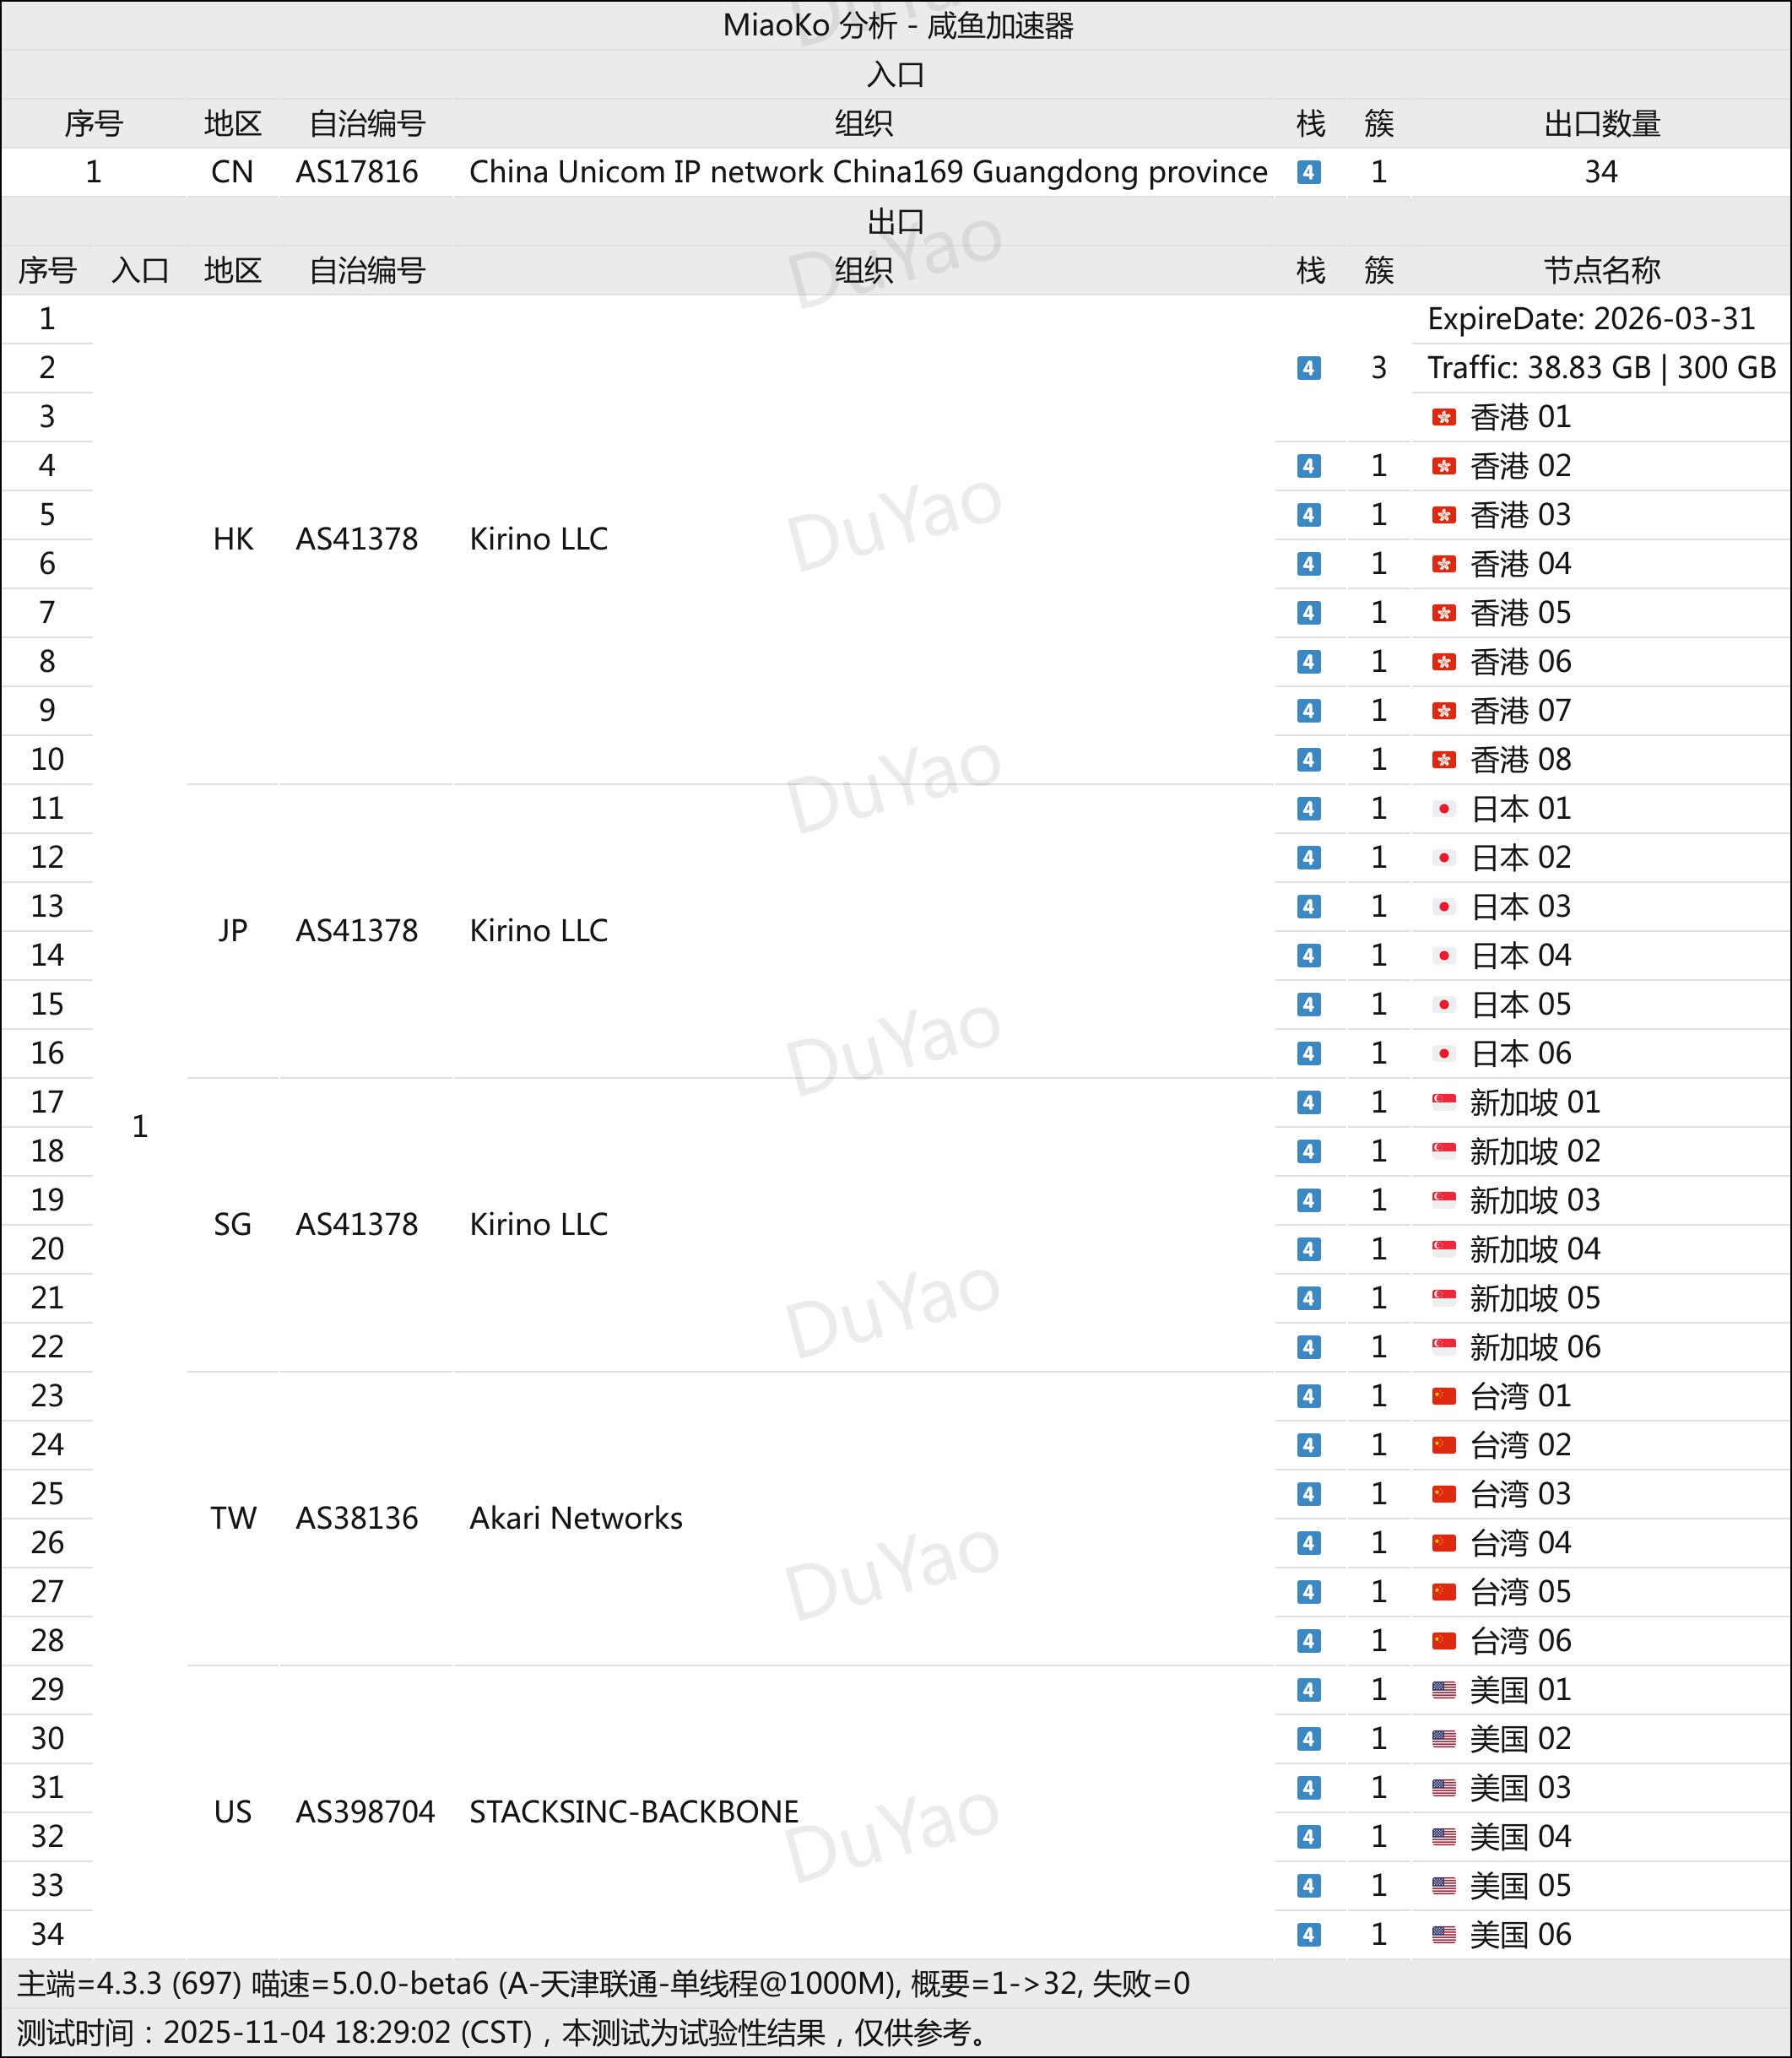Click the IPv4 badge on 香港 05 row
The image size is (1792, 2058).
tap(1308, 613)
